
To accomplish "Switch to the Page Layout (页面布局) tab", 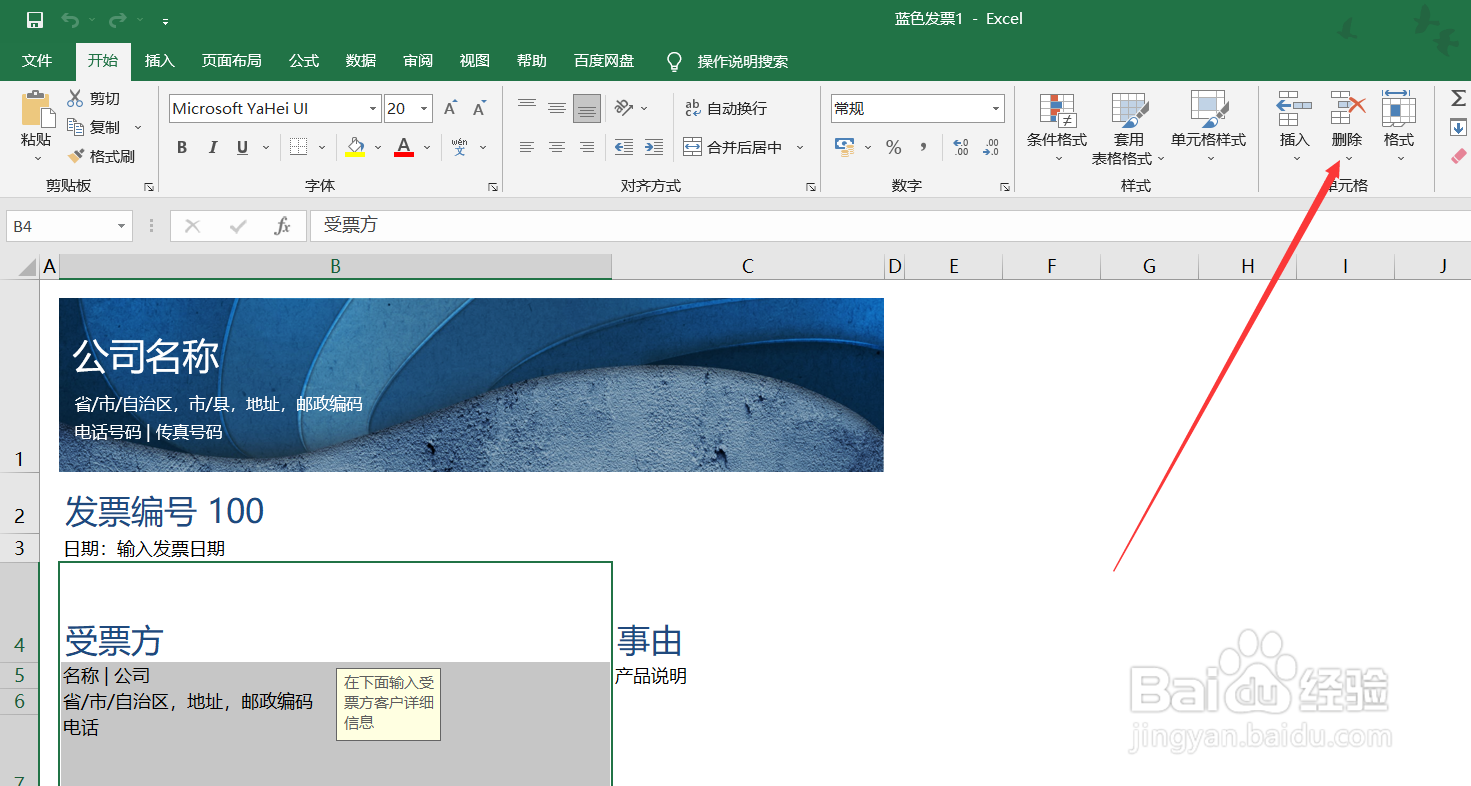I will (231, 61).
